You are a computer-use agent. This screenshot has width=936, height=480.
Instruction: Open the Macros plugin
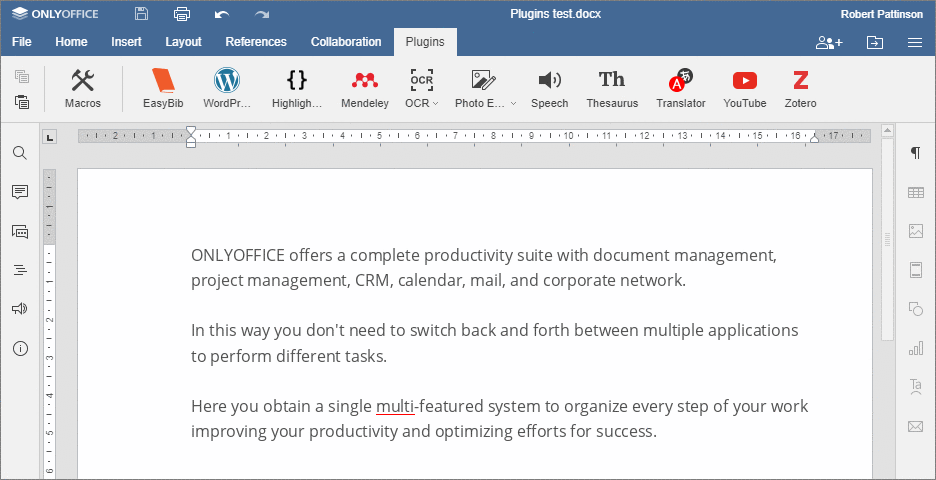pyautogui.click(x=83, y=89)
